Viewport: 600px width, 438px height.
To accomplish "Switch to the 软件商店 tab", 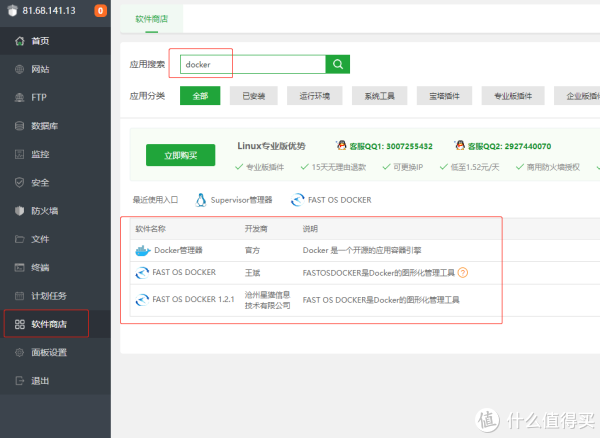I will tap(151, 18).
